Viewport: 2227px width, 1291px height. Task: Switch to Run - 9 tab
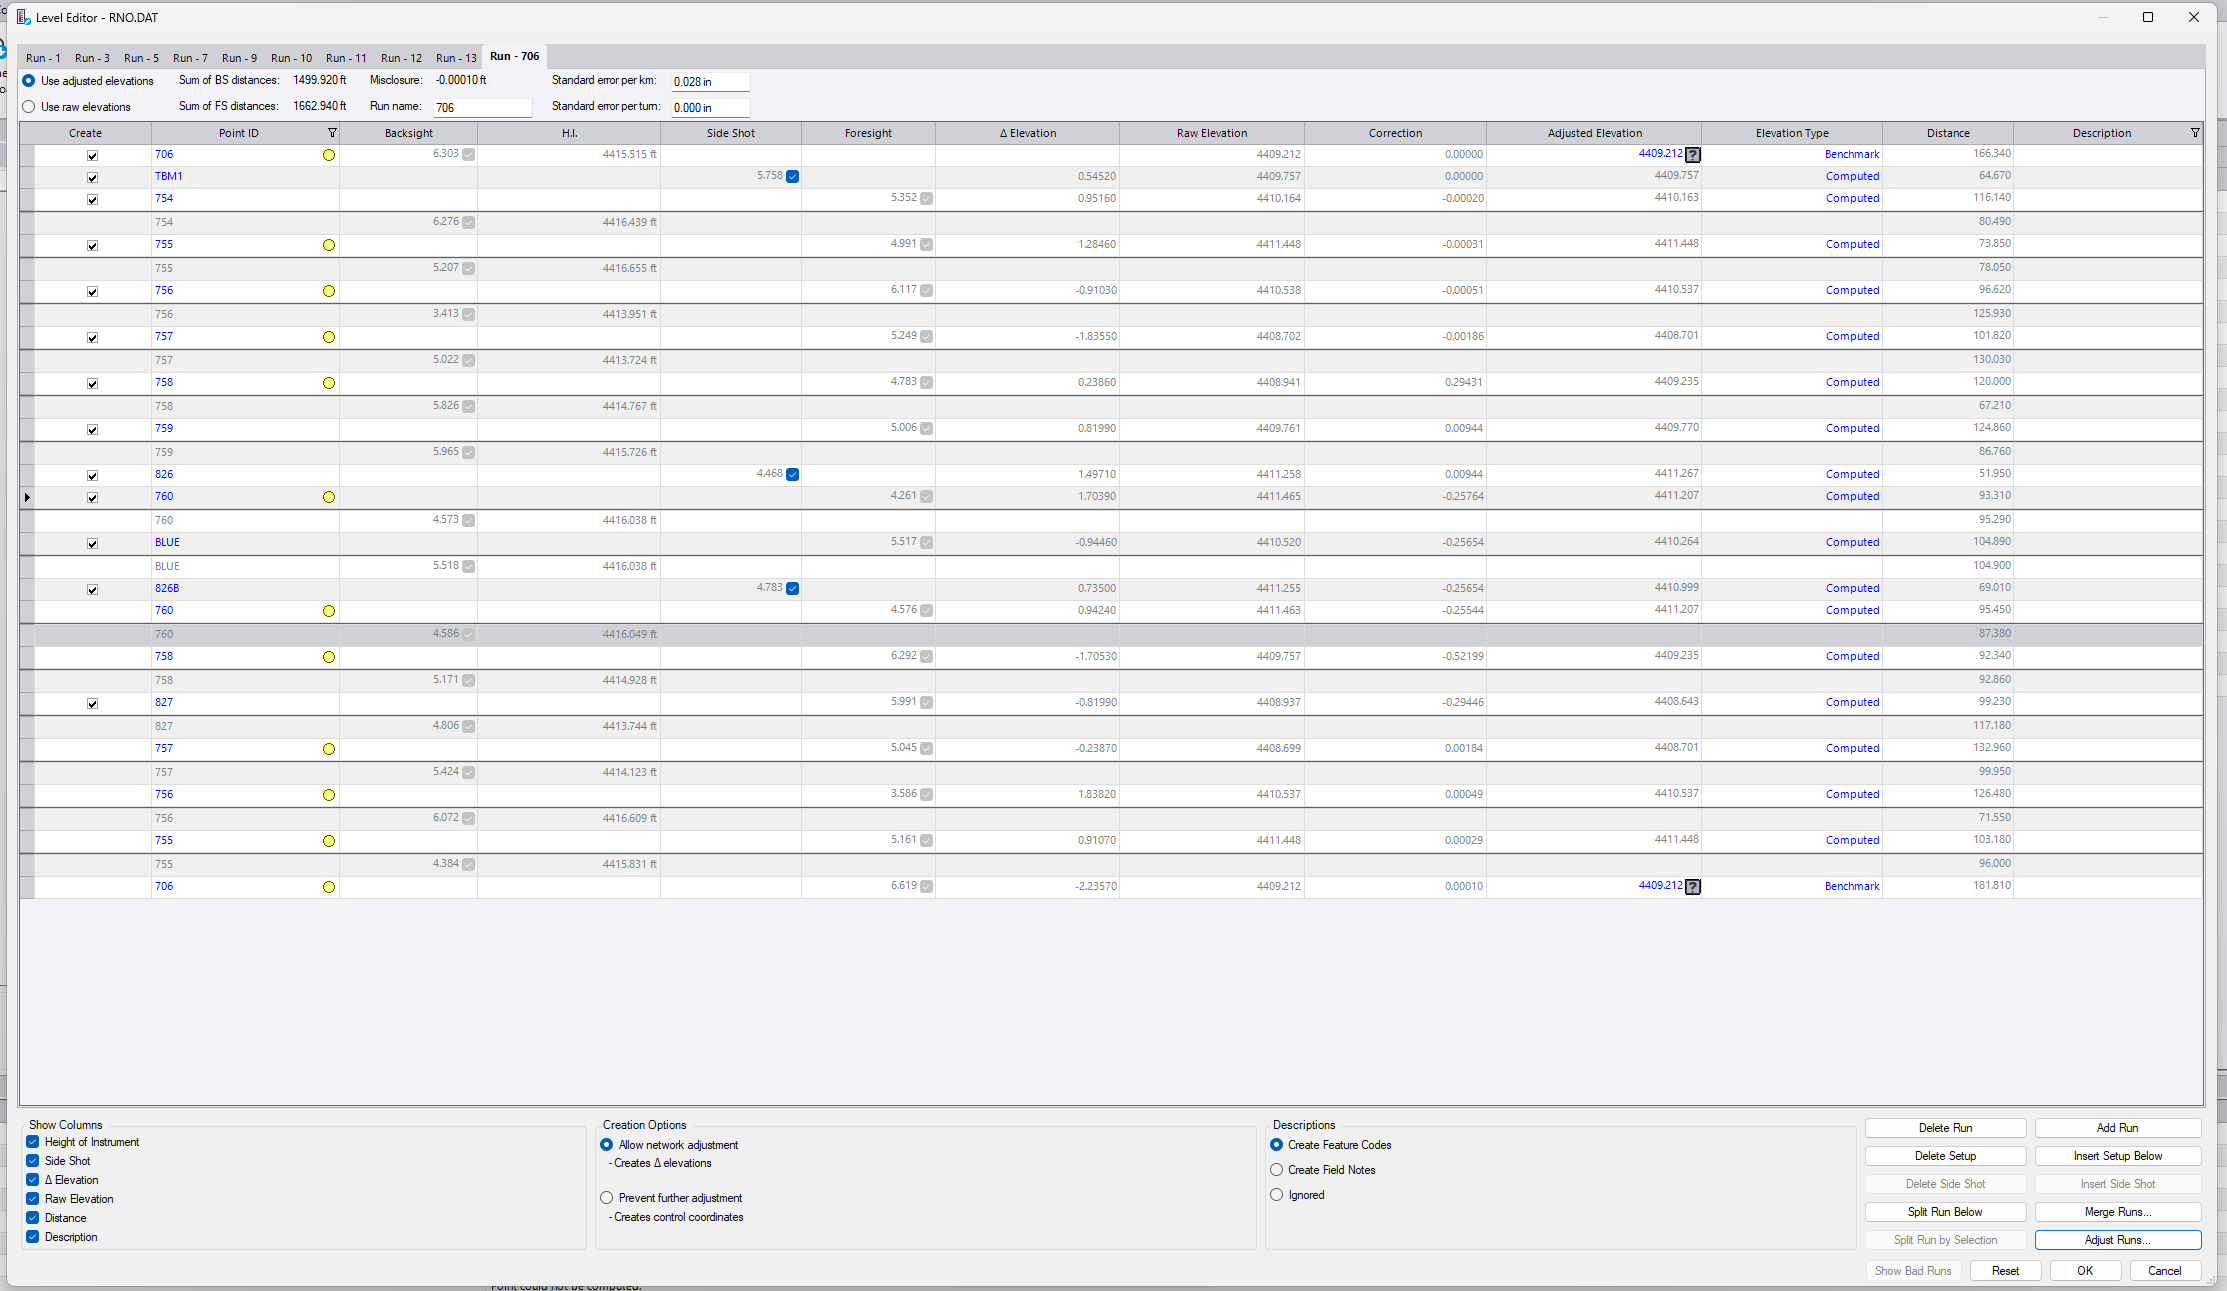coord(239,58)
